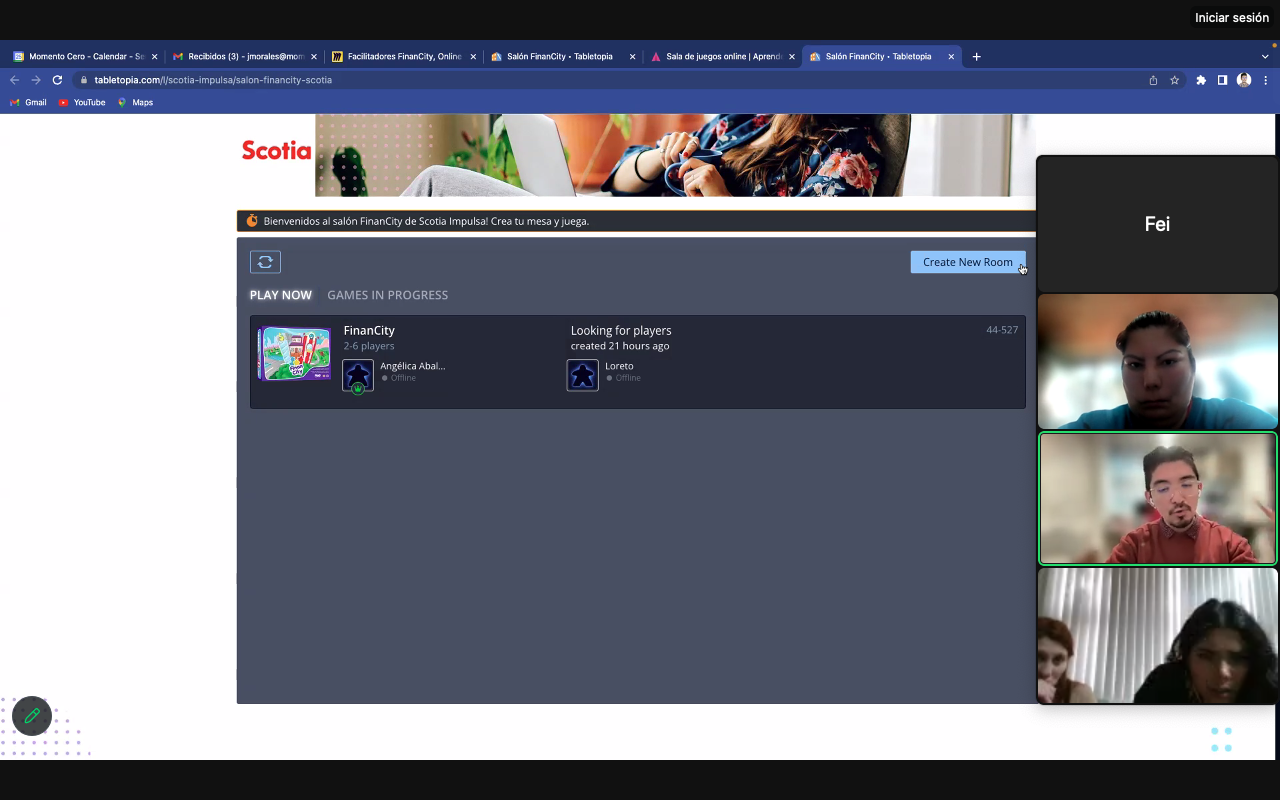The height and width of the screenshot is (800, 1280).
Task: Open a new browser tab
Action: [x=976, y=57]
